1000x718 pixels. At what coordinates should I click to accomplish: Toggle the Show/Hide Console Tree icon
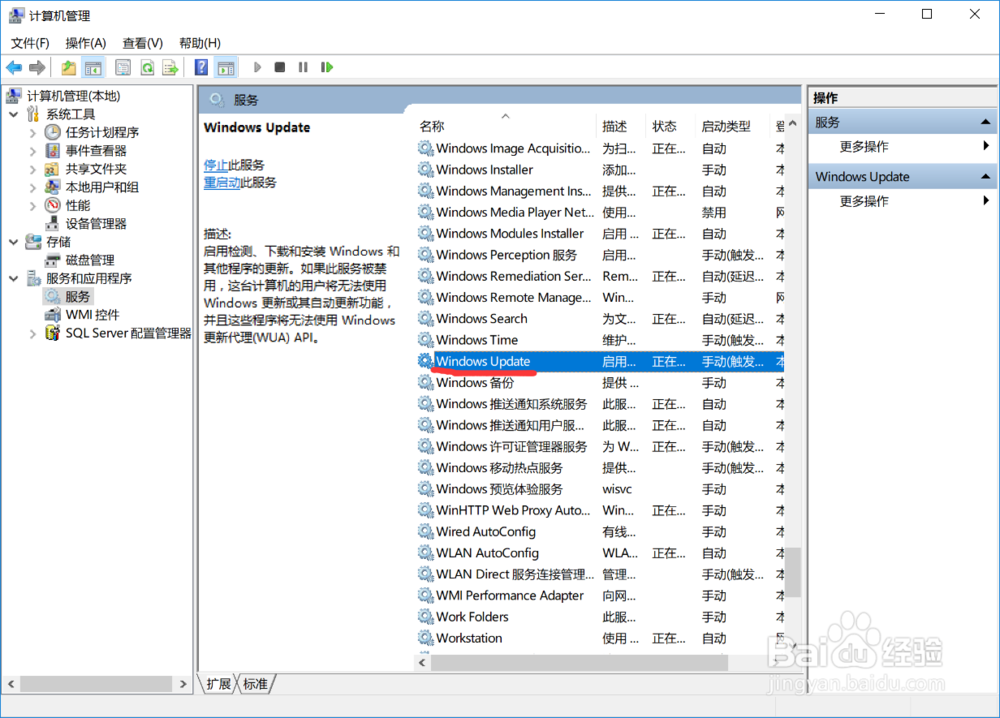point(93,67)
